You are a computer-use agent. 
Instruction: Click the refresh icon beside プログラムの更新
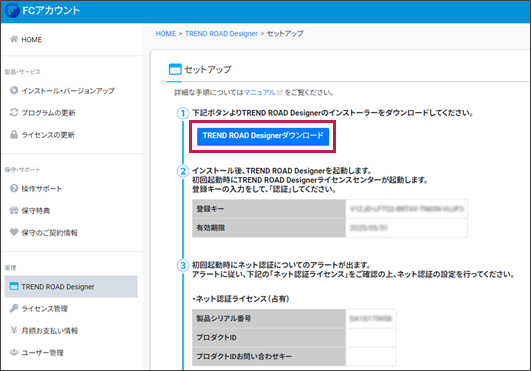pos(14,112)
